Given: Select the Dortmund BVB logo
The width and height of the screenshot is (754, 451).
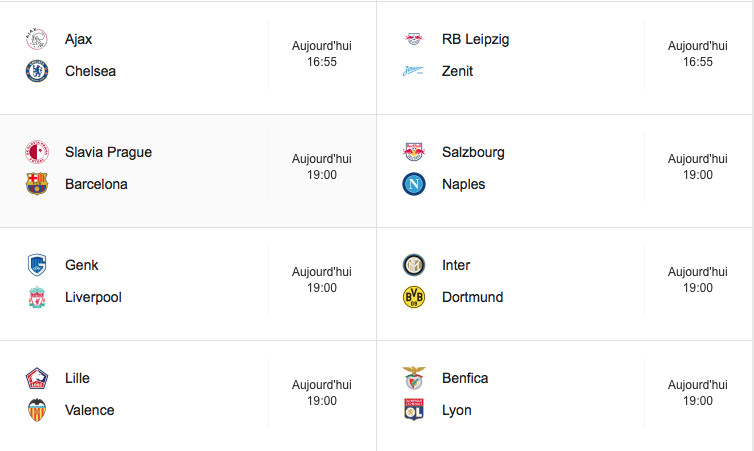Looking at the screenshot, I should point(413,297).
